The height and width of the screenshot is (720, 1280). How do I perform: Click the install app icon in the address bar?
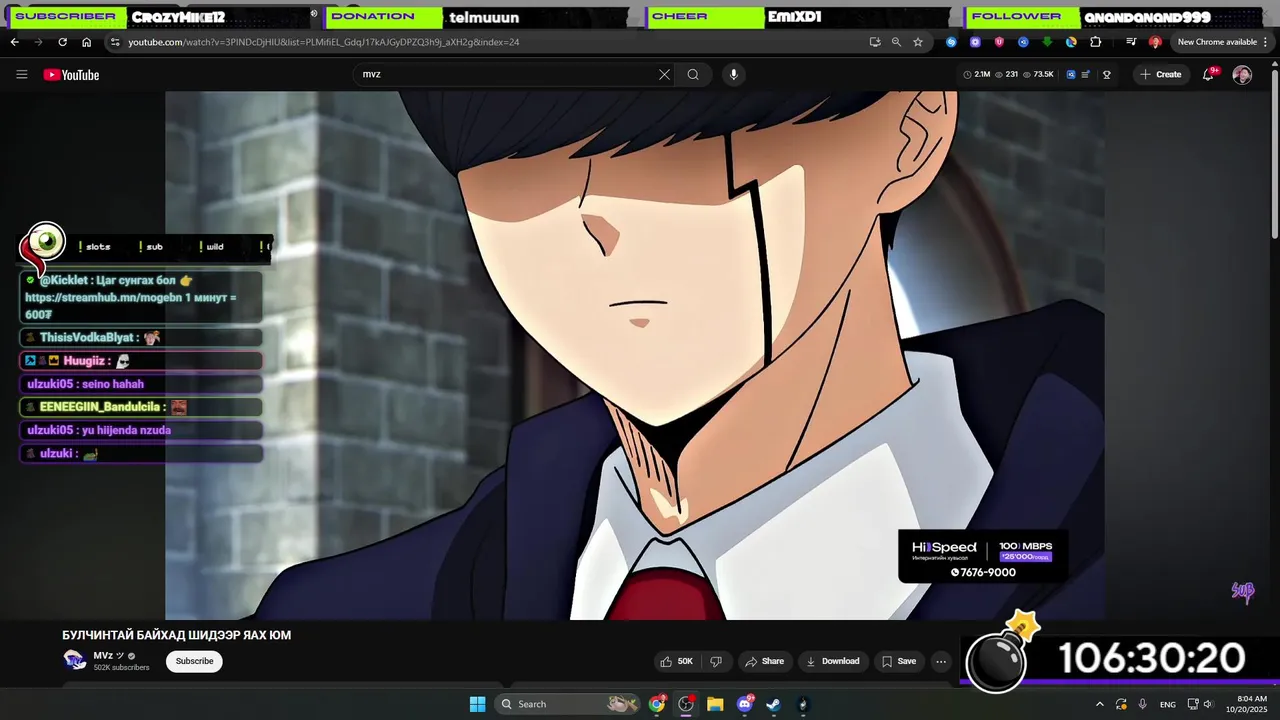point(875,42)
